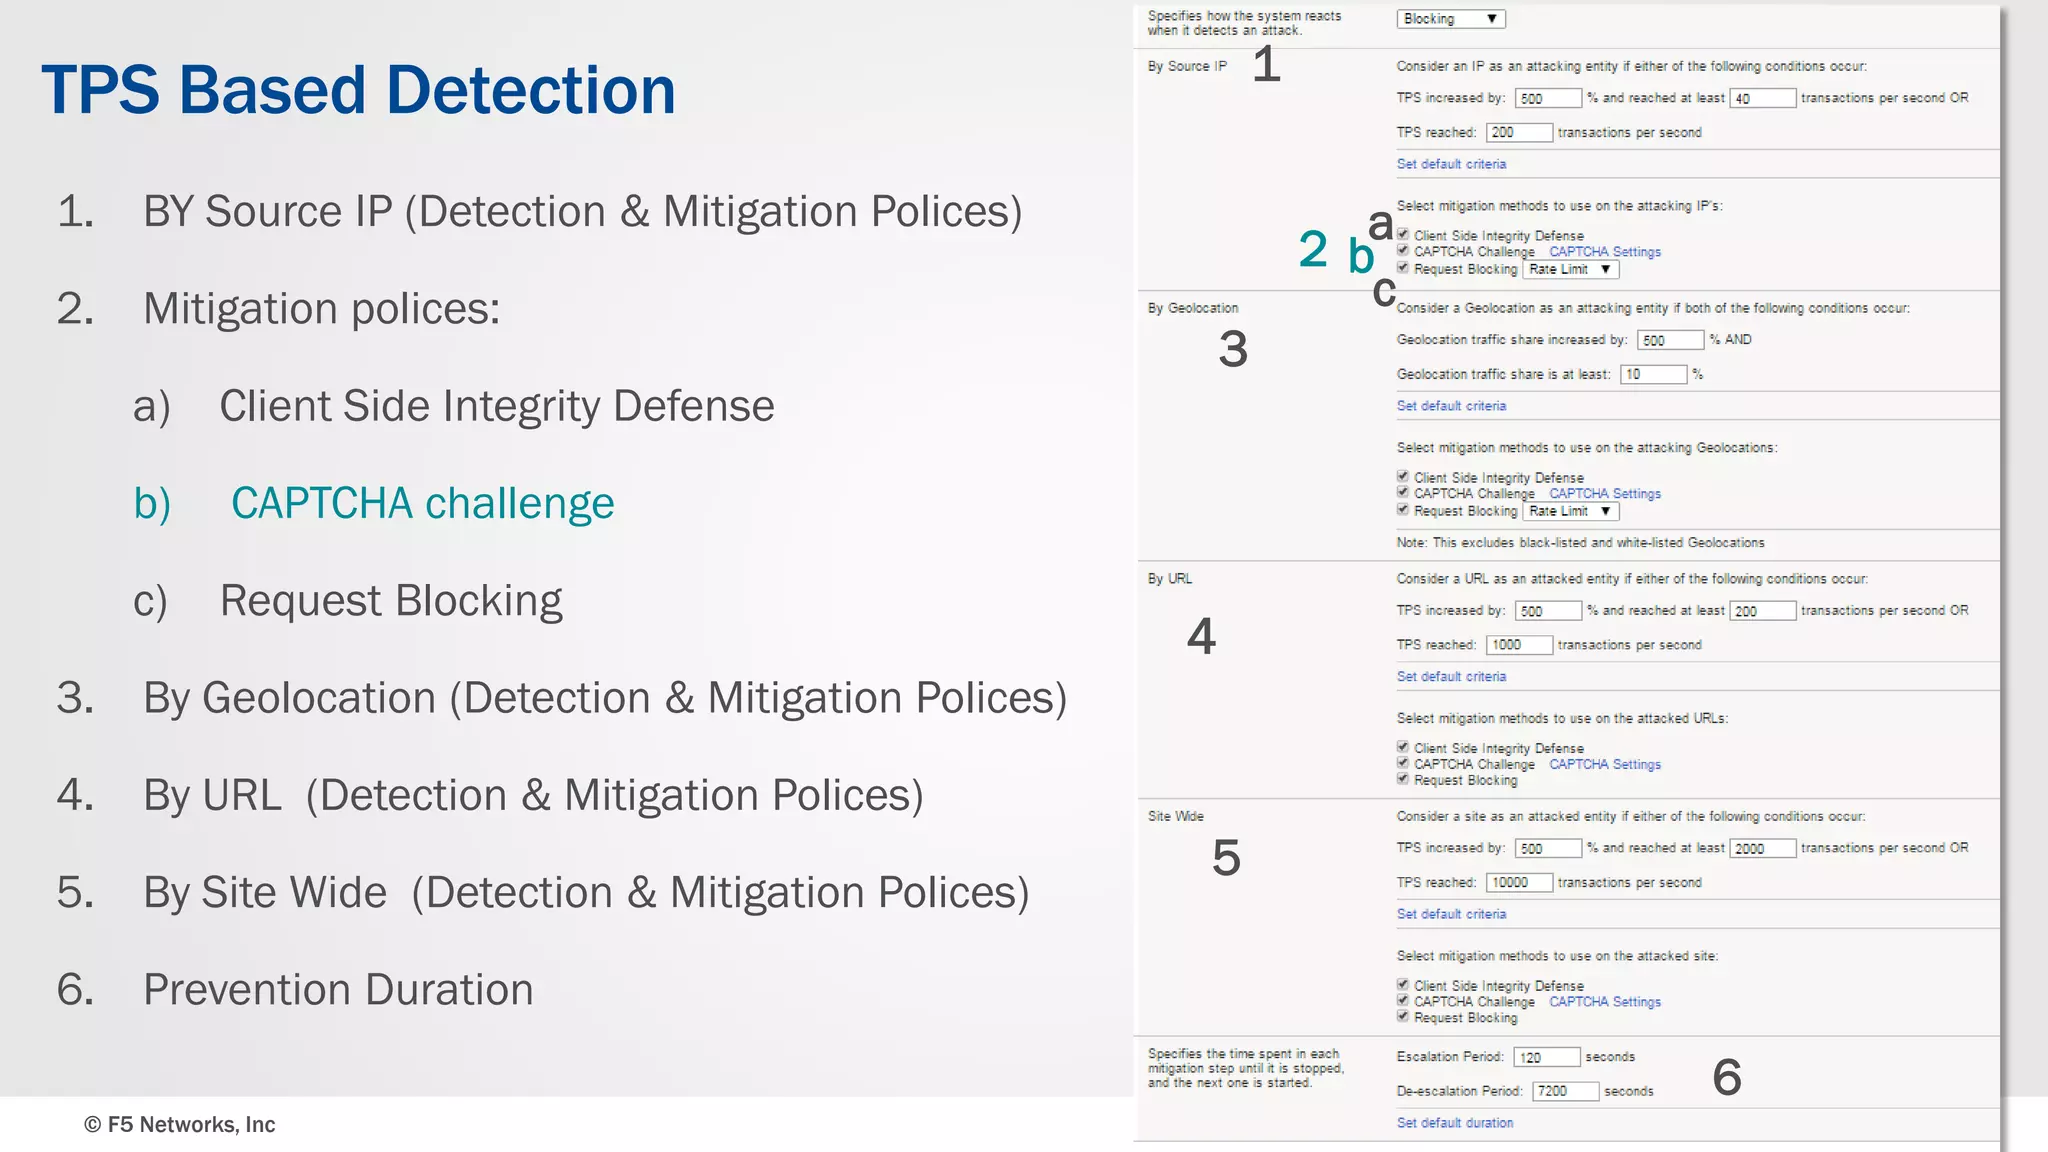Click Source IP TPS increased by field
This screenshot has width=2048, height=1152.
point(1548,98)
